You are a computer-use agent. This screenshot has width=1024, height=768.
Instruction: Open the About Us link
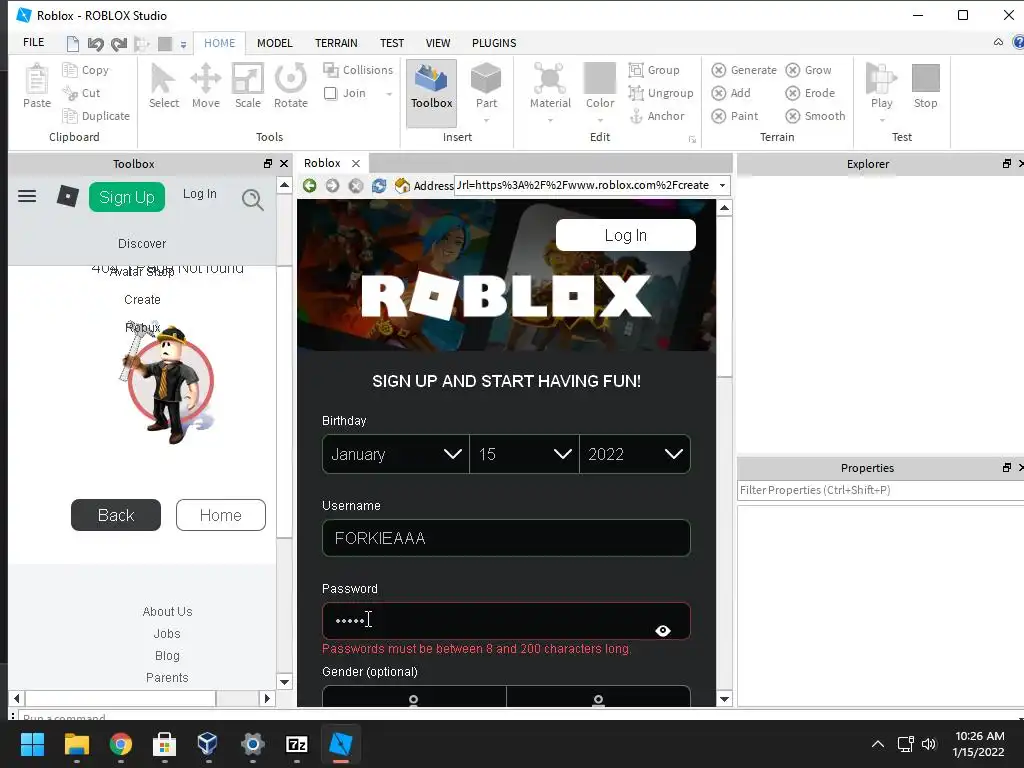(167, 612)
